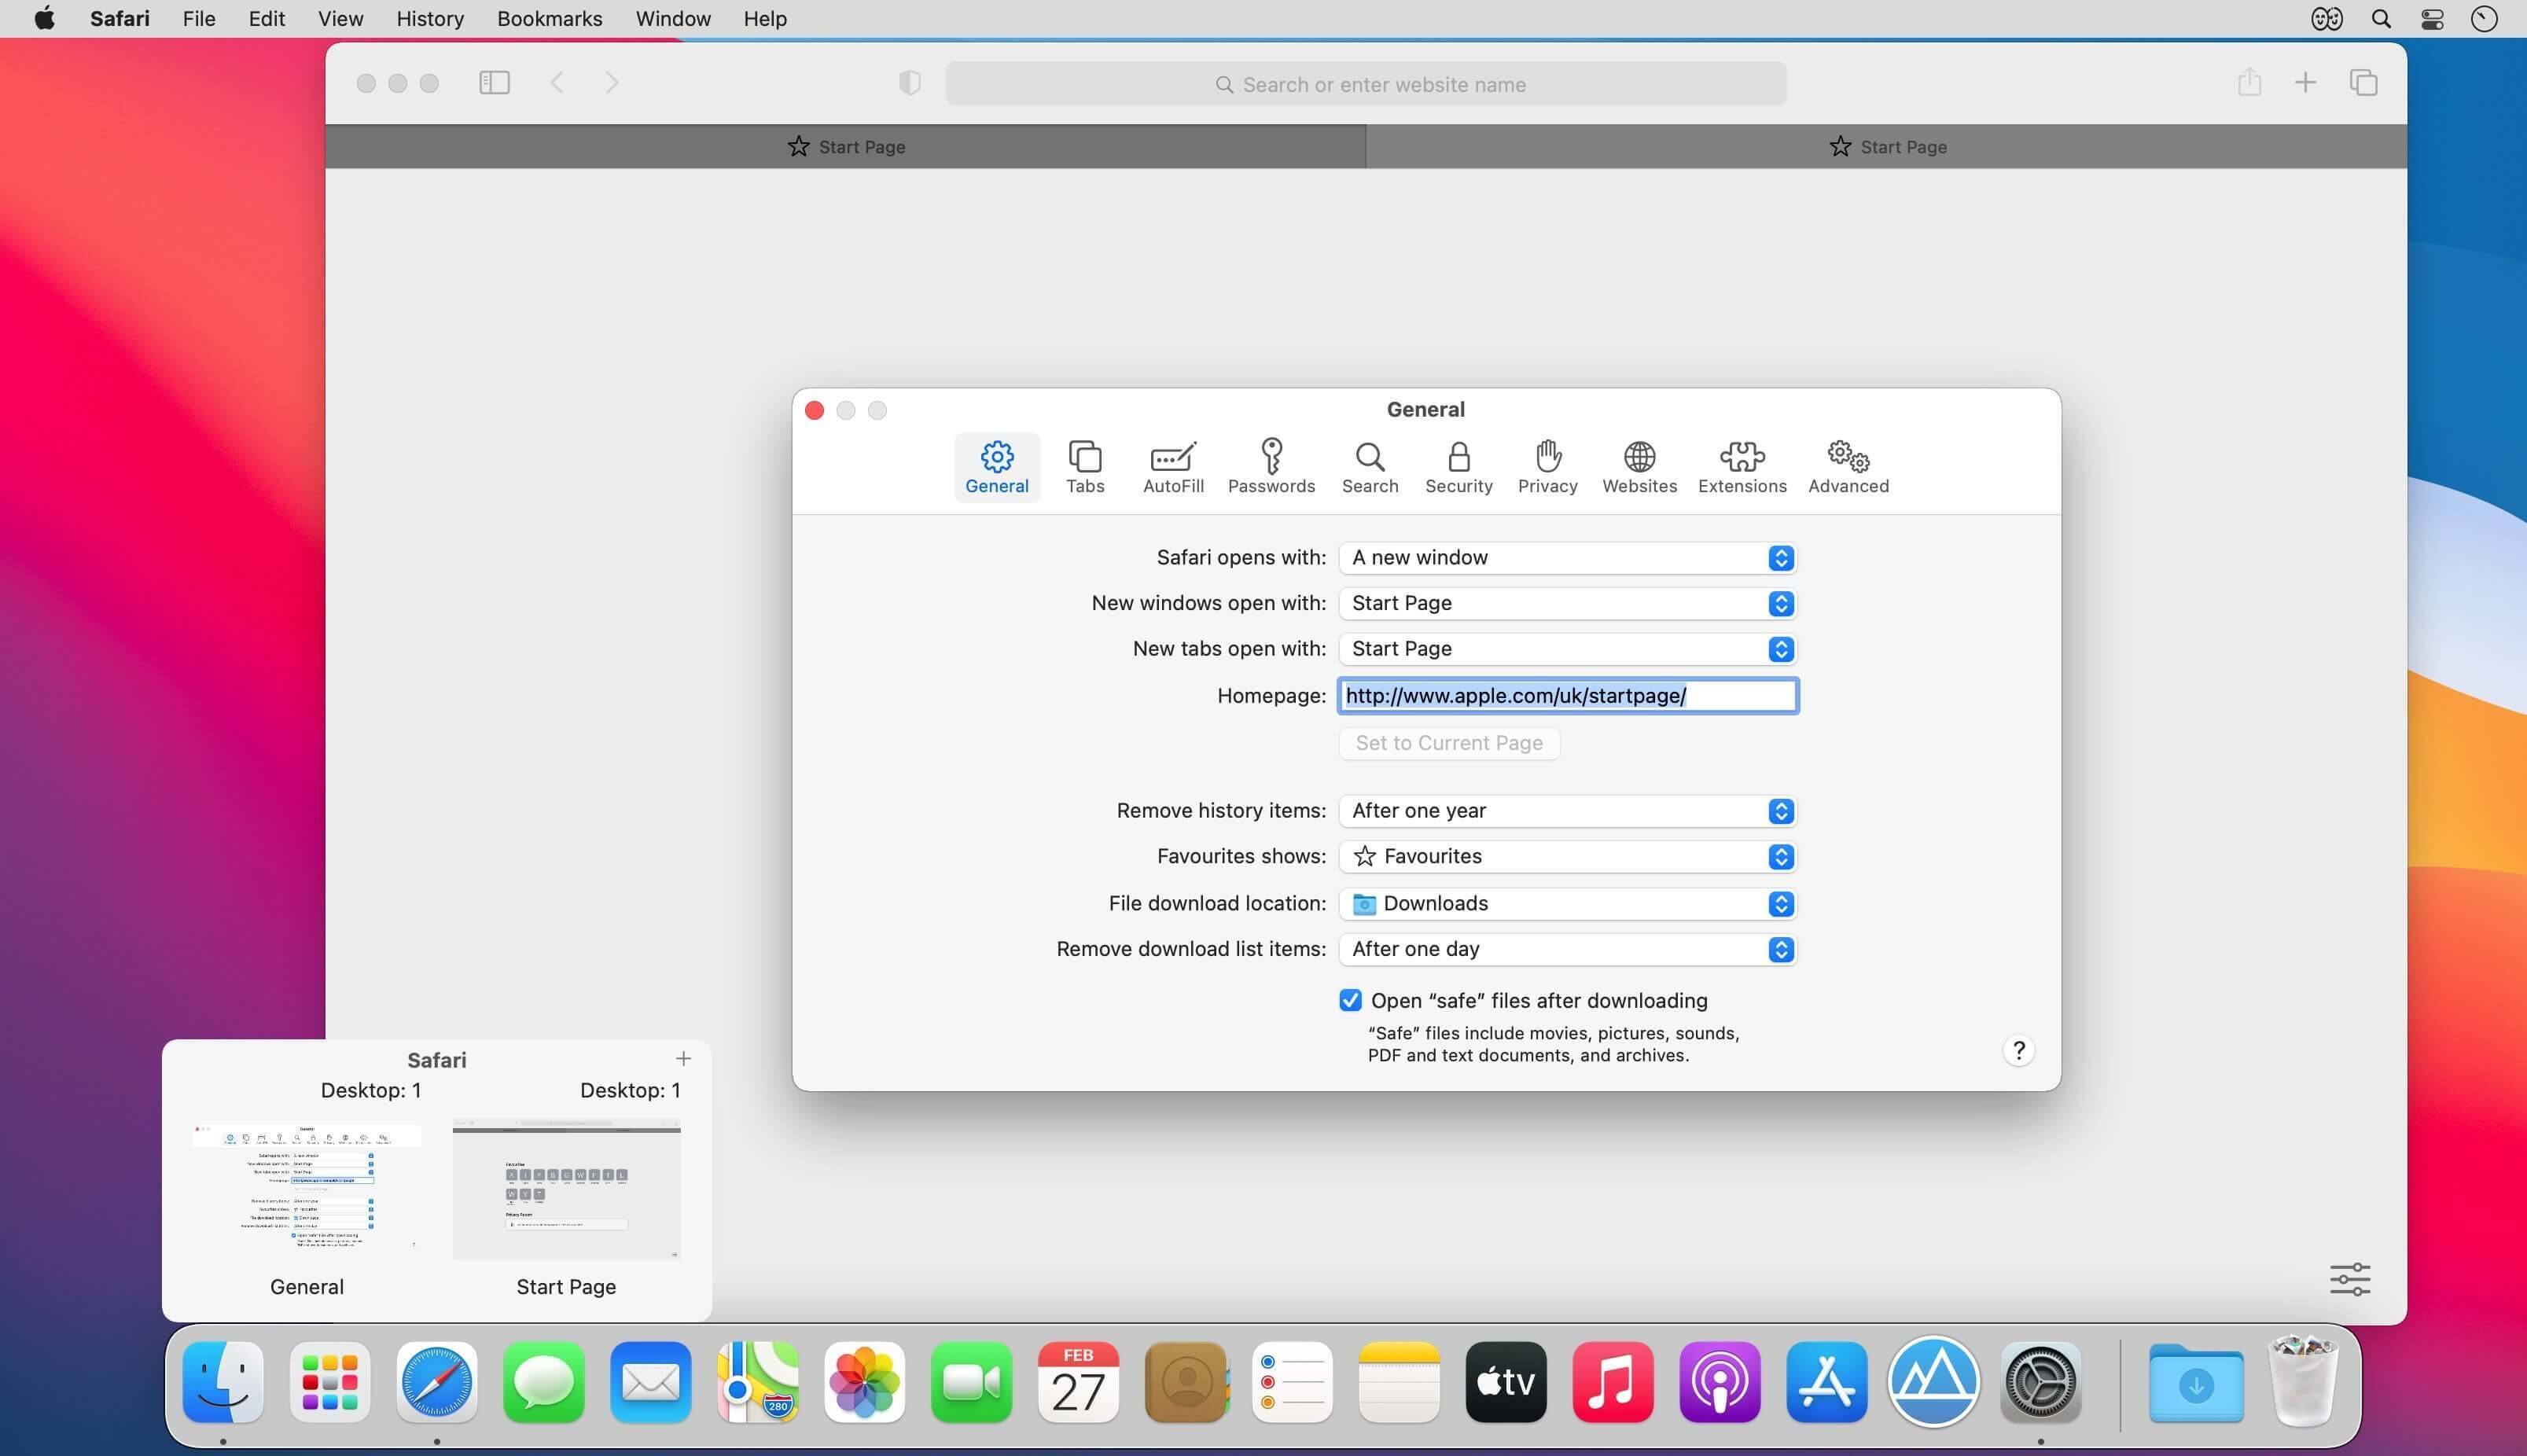Screen dimensions: 2527x1456
Task: Open the Privacy Report shield icon
Action: tap(909, 83)
